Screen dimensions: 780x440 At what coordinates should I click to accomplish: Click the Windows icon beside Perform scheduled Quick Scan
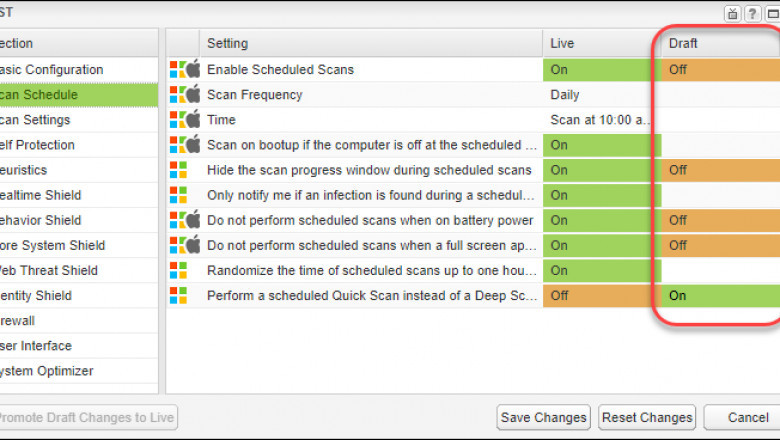tap(178, 295)
